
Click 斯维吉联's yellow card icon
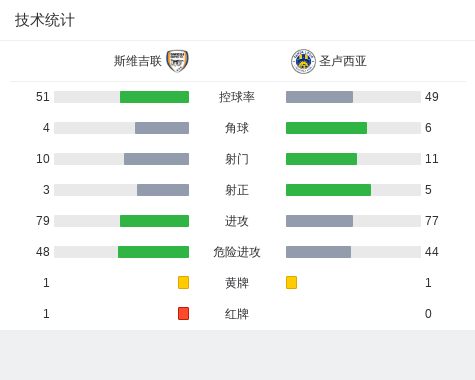[x=183, y=282]
